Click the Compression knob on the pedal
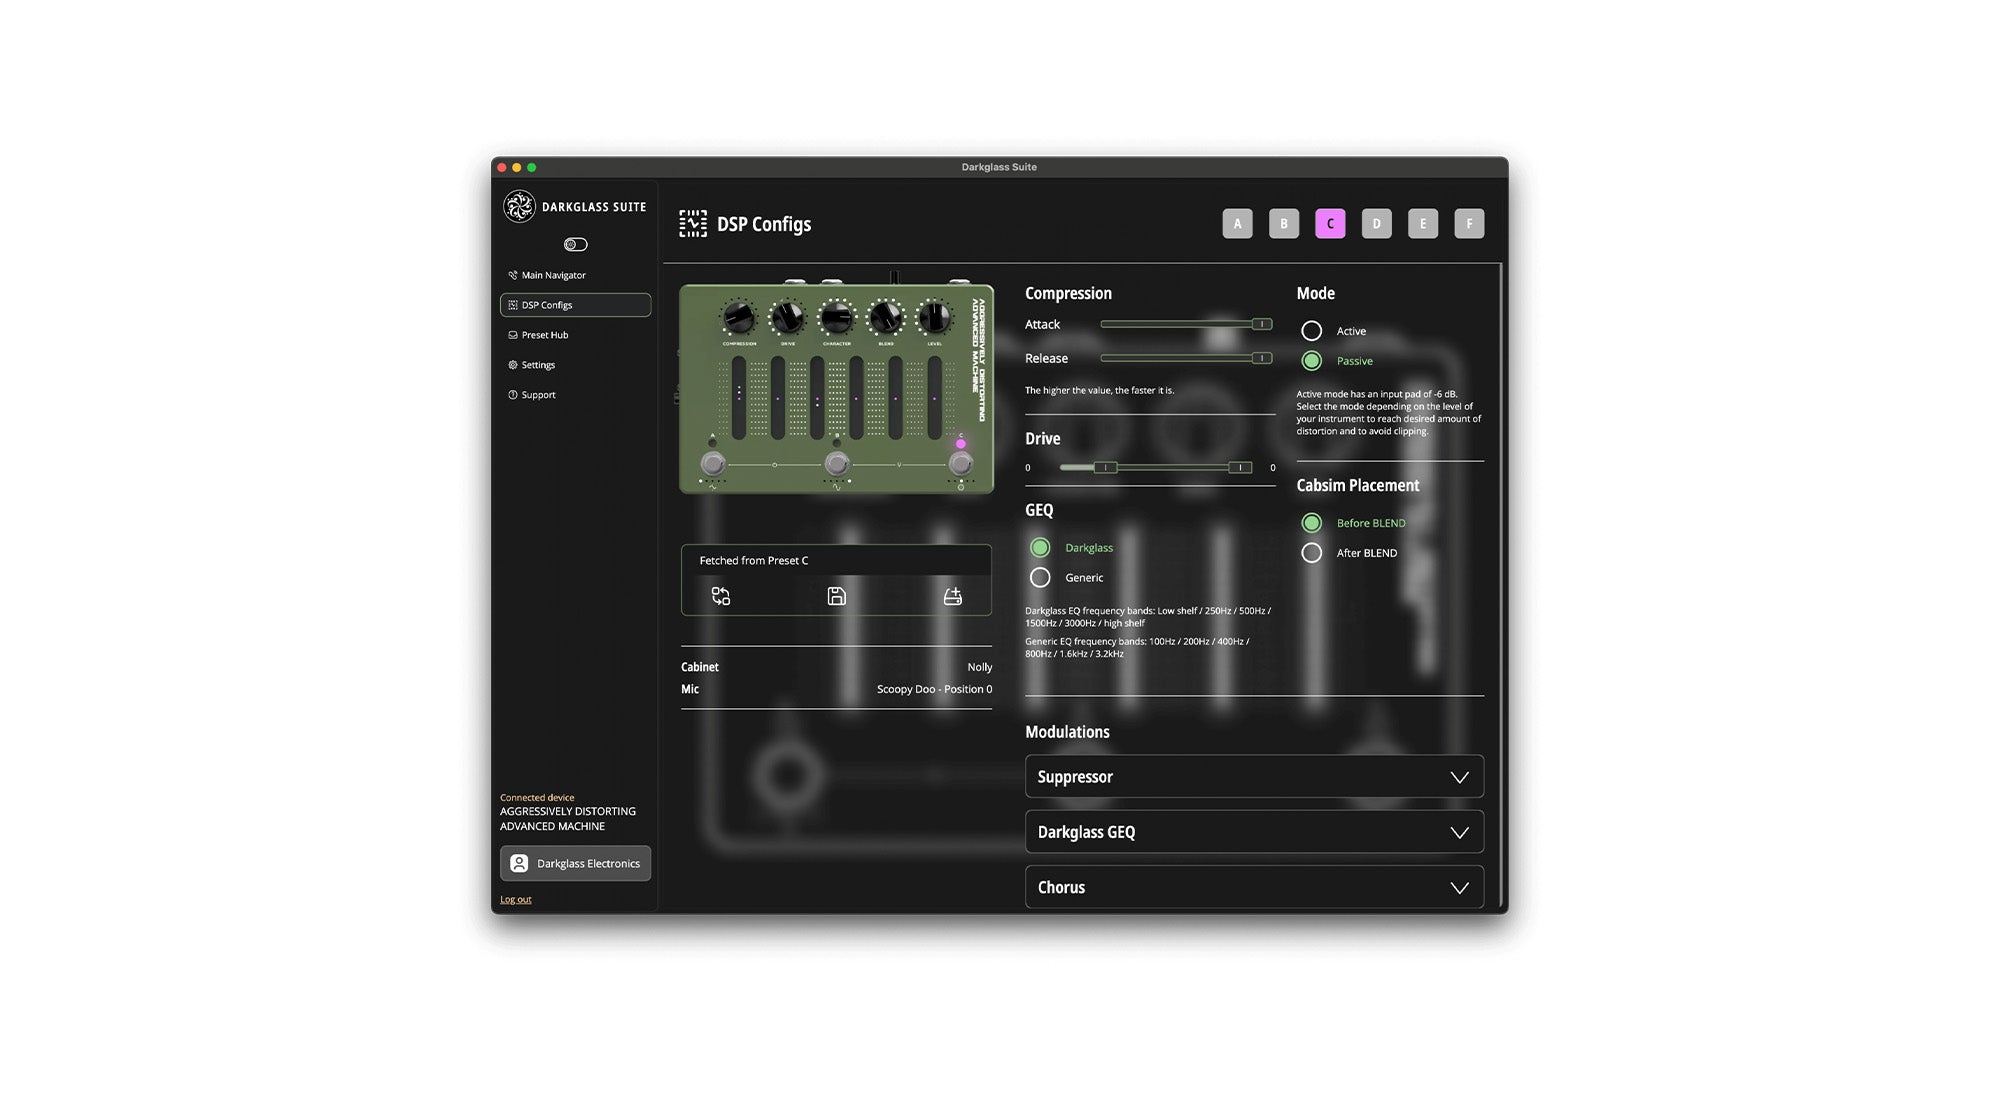 tap(739, 318)
